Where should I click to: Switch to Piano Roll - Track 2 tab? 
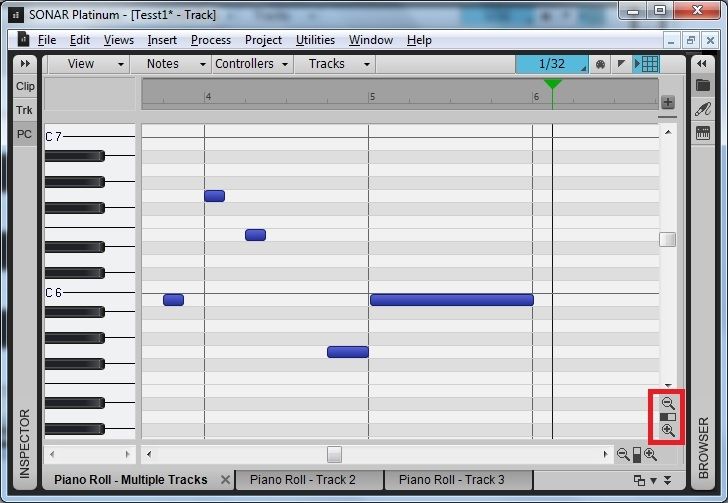pyautogui.click(x=302, y=480)
